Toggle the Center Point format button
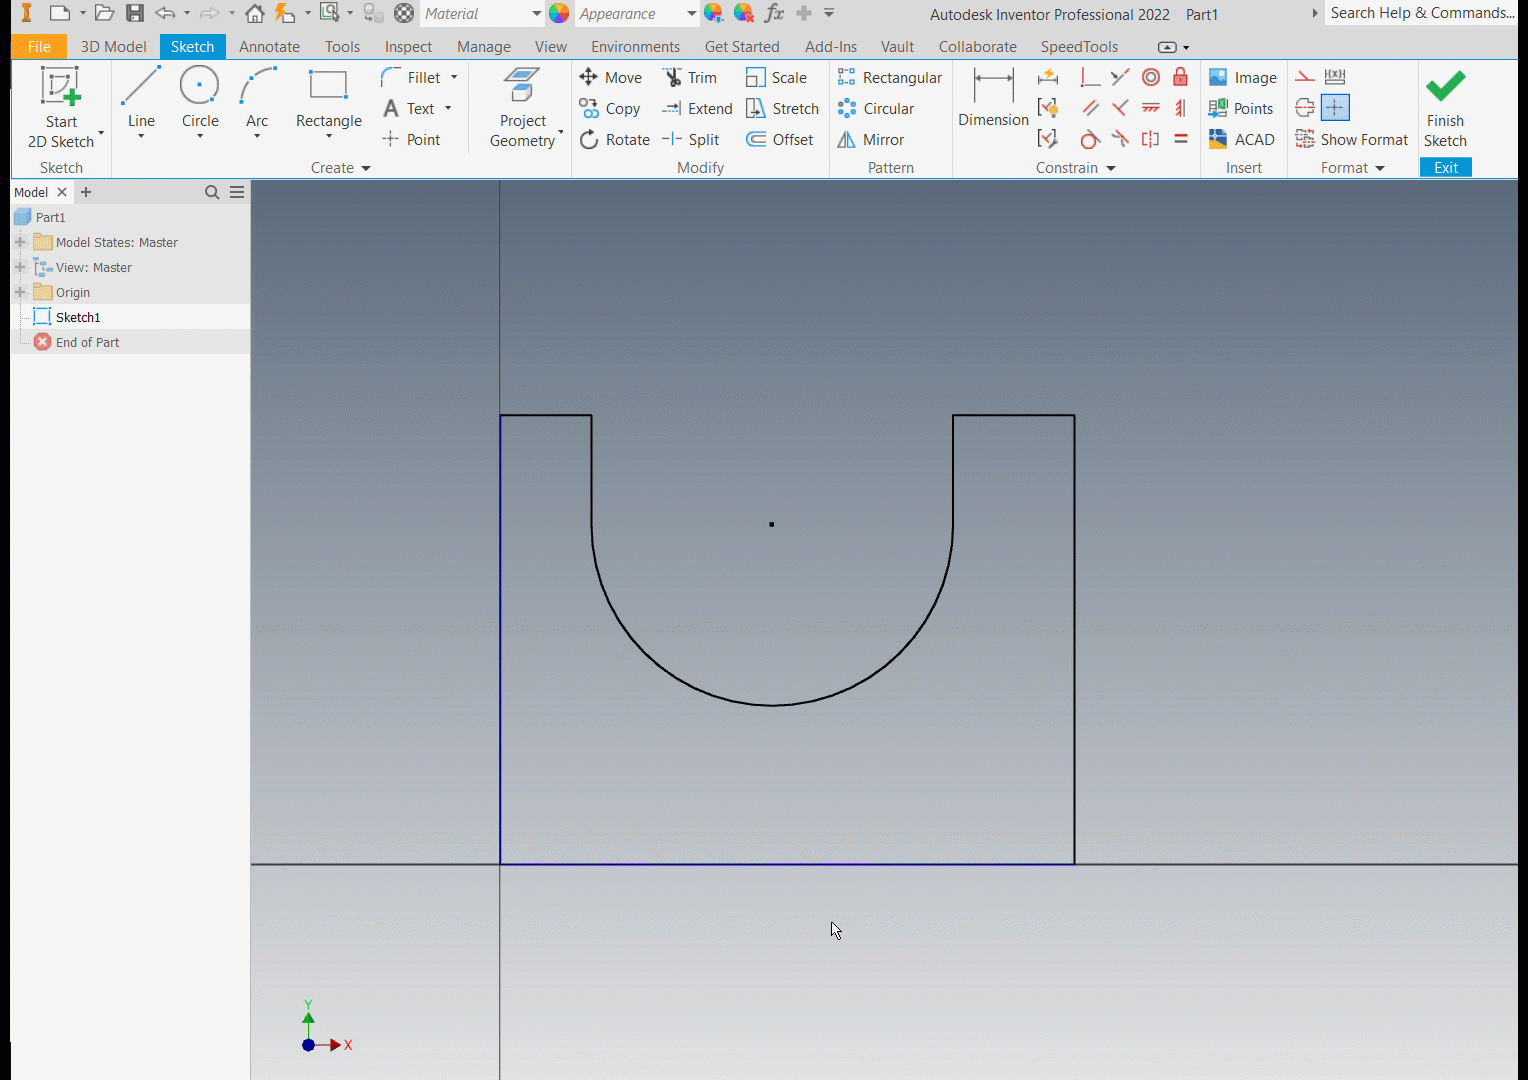Image resolution: width=1528 pixels, height=1080 pixels. click(x=1335, y=108)
